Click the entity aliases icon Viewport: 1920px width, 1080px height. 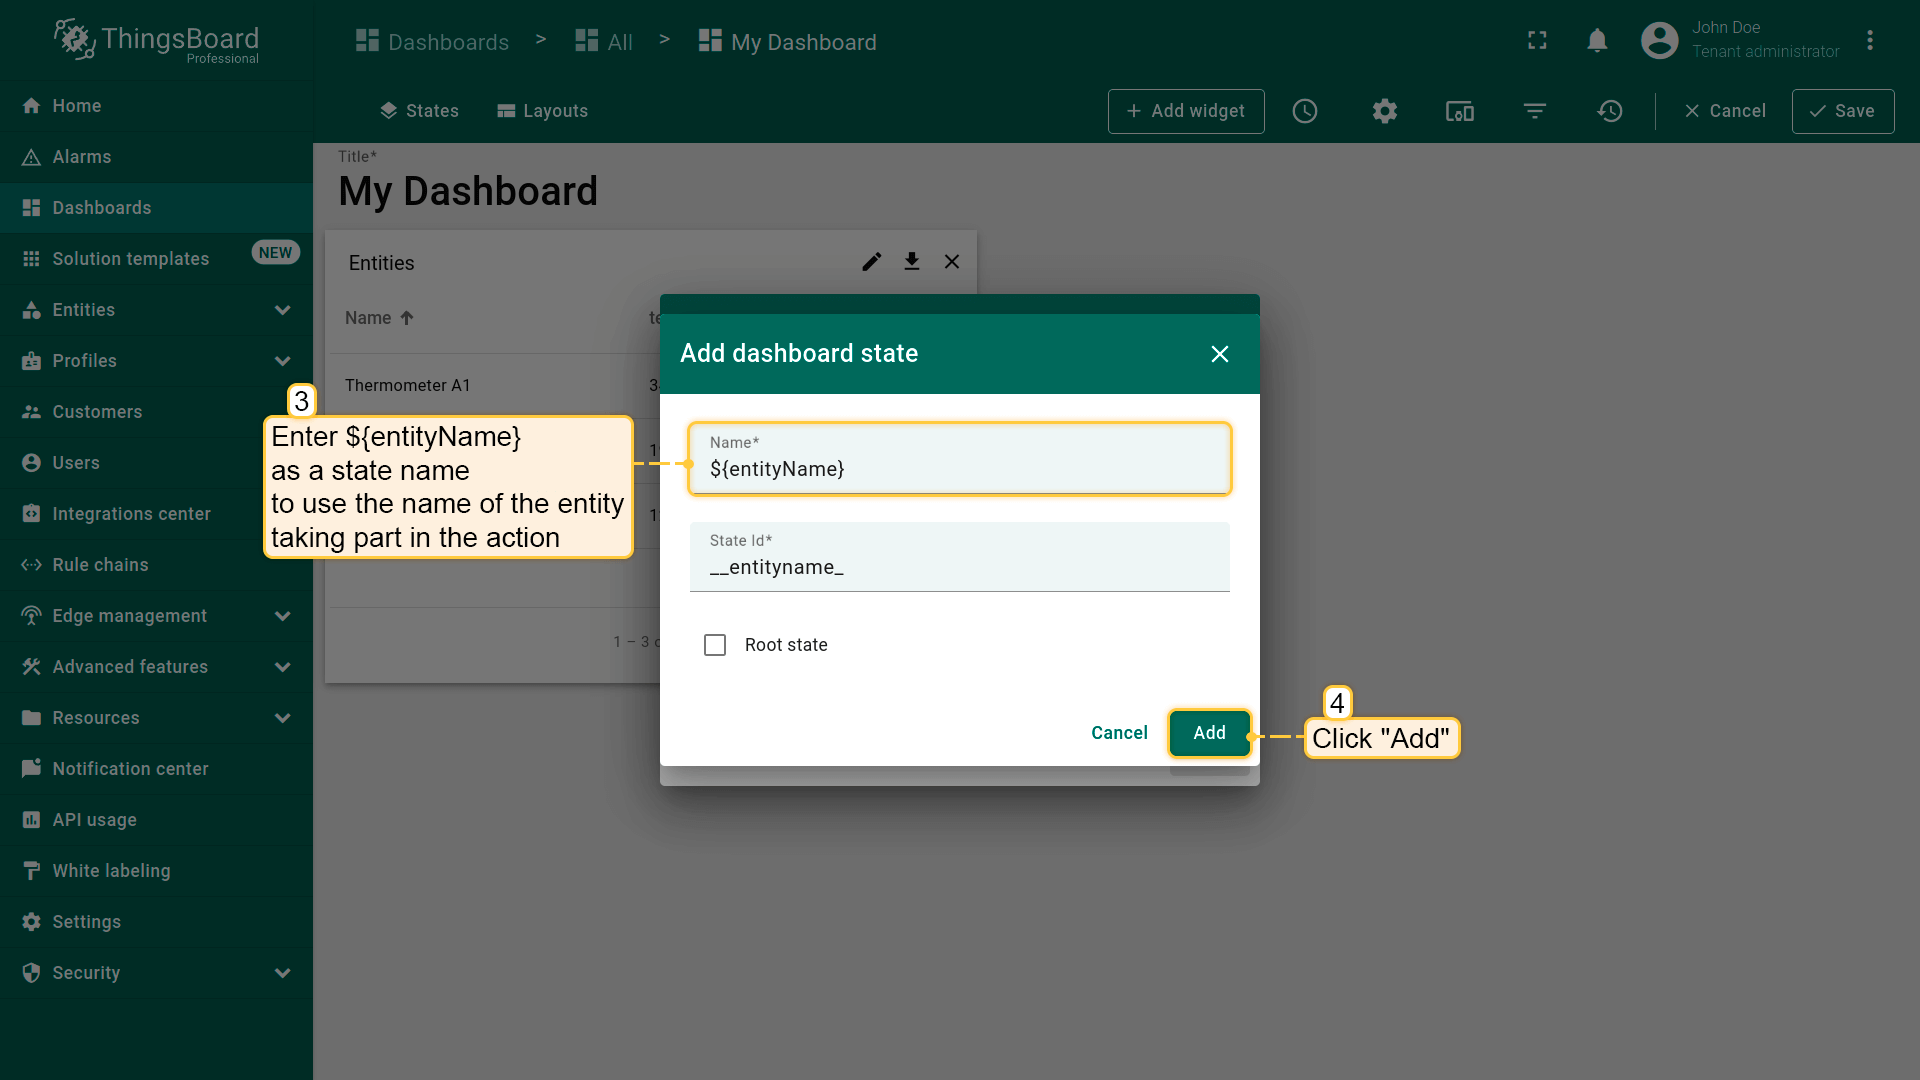click(x=1460, y=111)
